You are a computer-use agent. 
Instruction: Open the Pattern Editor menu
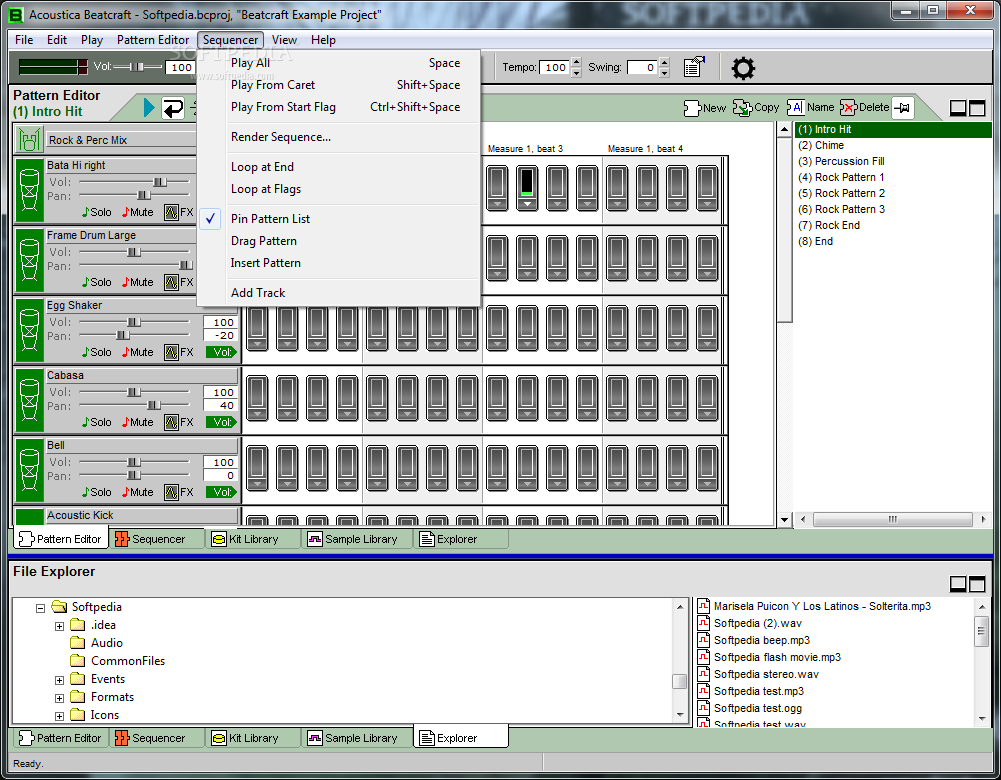pyautogui.click(x=153, y=40)
